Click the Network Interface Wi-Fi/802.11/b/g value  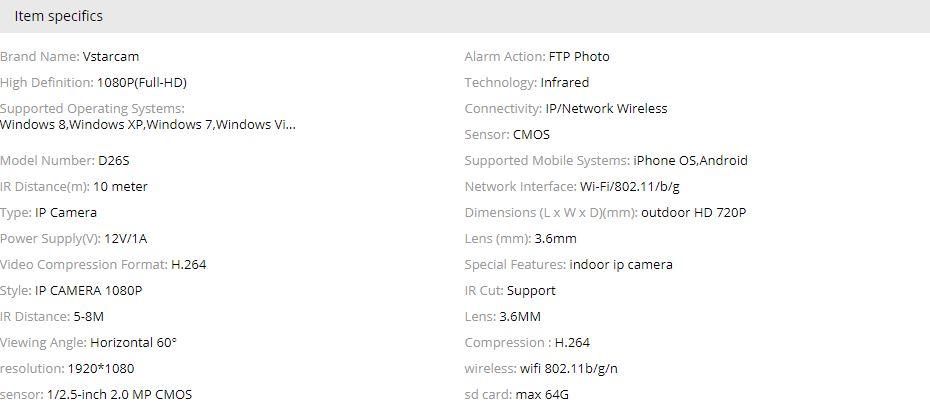tap(629, 187)
